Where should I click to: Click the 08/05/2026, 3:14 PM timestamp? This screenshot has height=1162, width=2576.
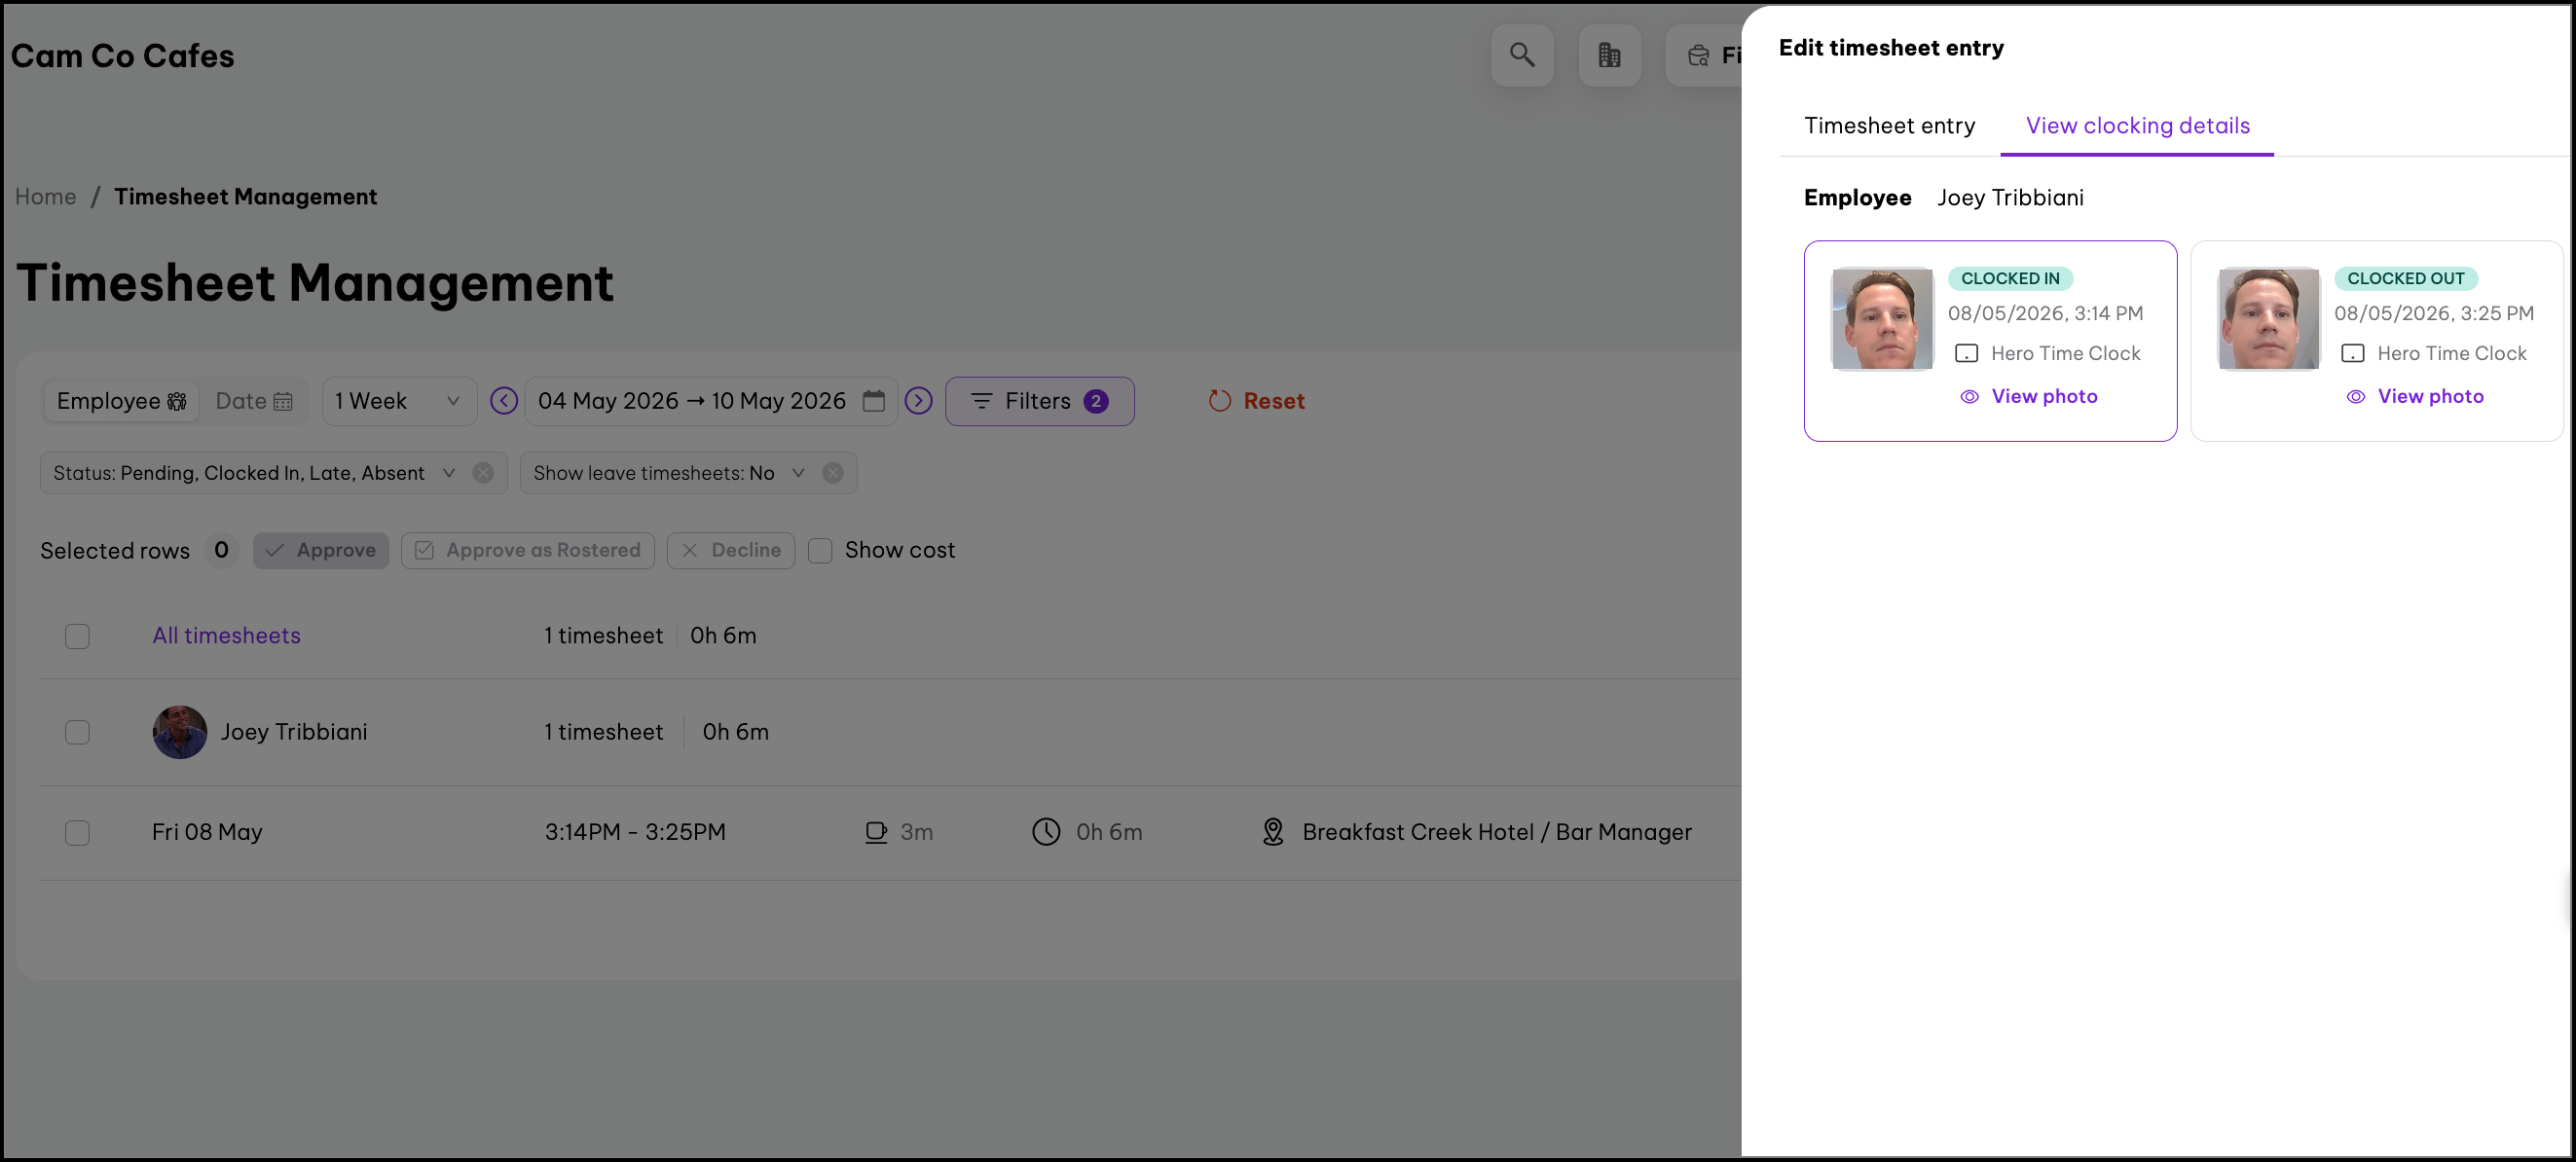[2045, 314]
